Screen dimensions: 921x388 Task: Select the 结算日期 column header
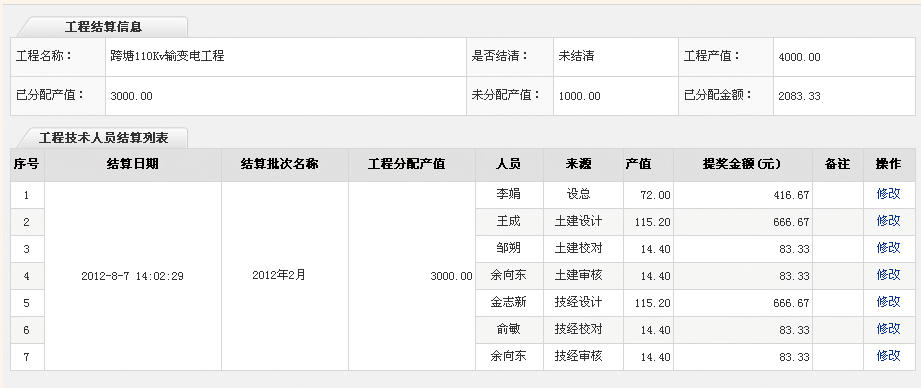[x=133, y=165]
